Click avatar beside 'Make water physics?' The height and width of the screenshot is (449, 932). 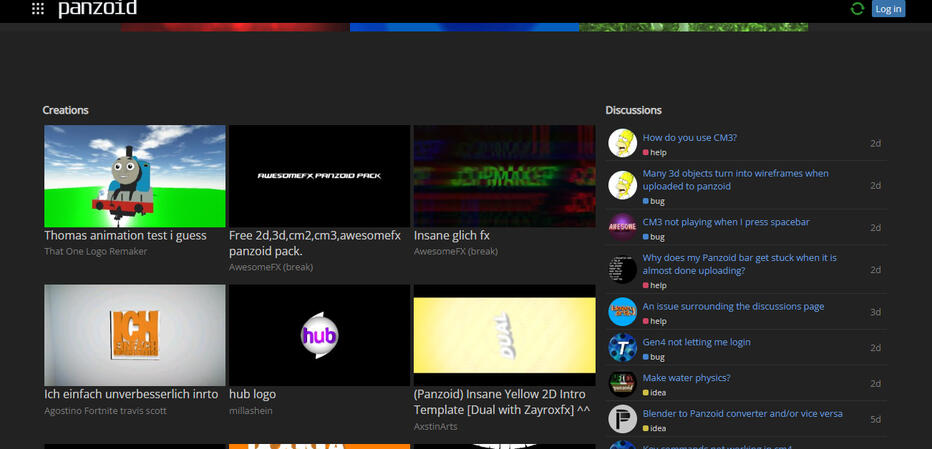(622, 383)
